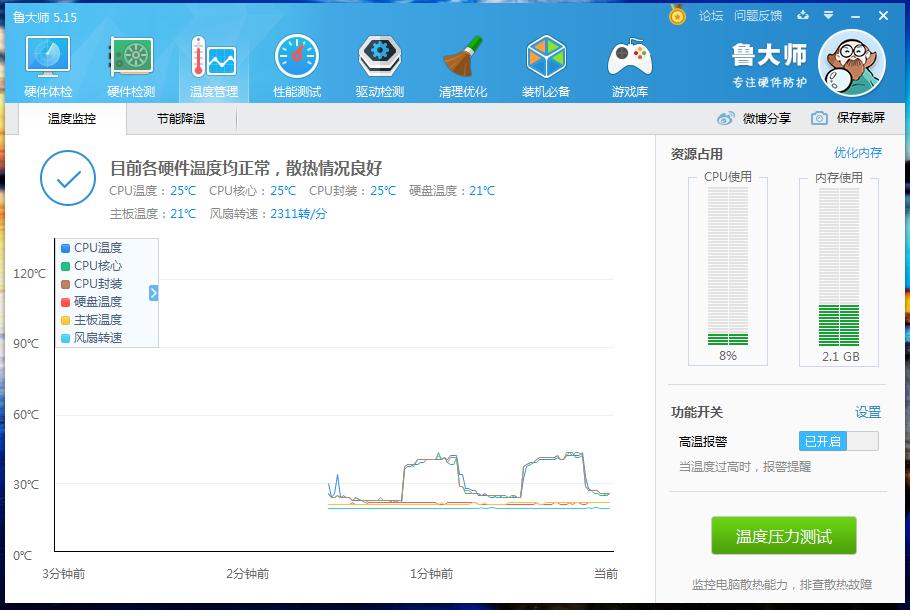
Task: Click the 内存使用 memory usage gauge
Action: (x=839, y=270)
